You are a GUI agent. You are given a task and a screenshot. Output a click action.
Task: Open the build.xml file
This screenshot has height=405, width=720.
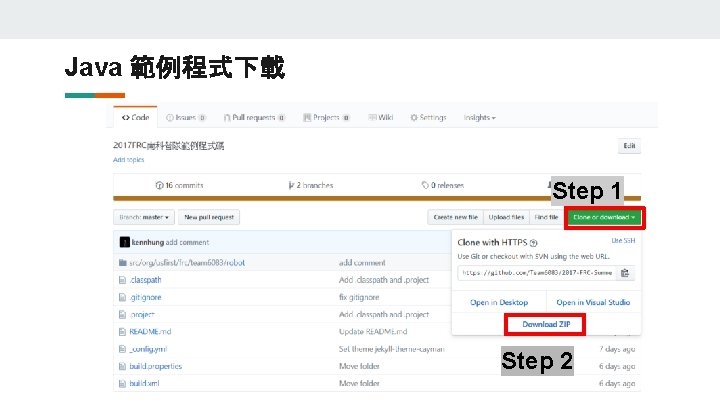(x=144, y=383)
